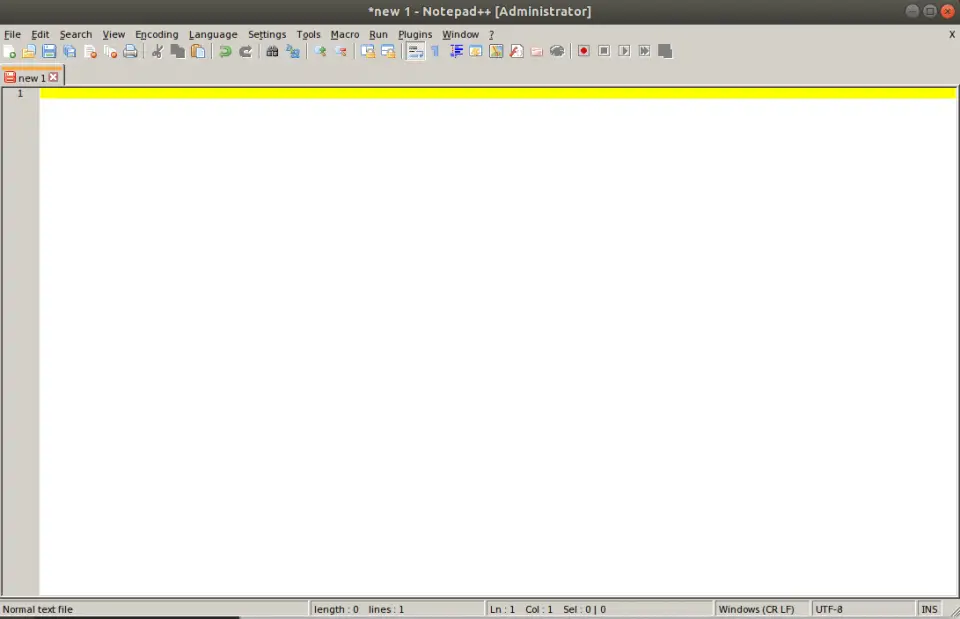The height and width of the screenshot is (619, 960).
Task: Click the Replace toolbar icon
Action: 292,51
